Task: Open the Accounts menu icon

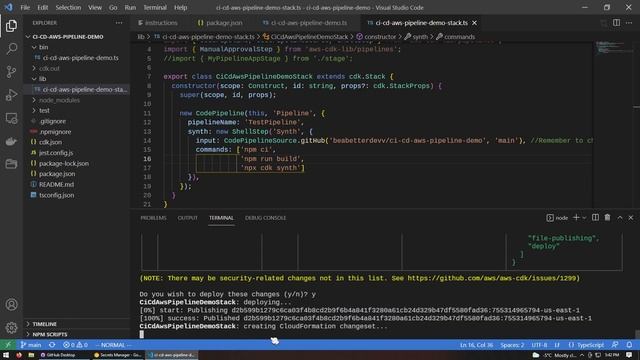Action: tap(11, 304)
